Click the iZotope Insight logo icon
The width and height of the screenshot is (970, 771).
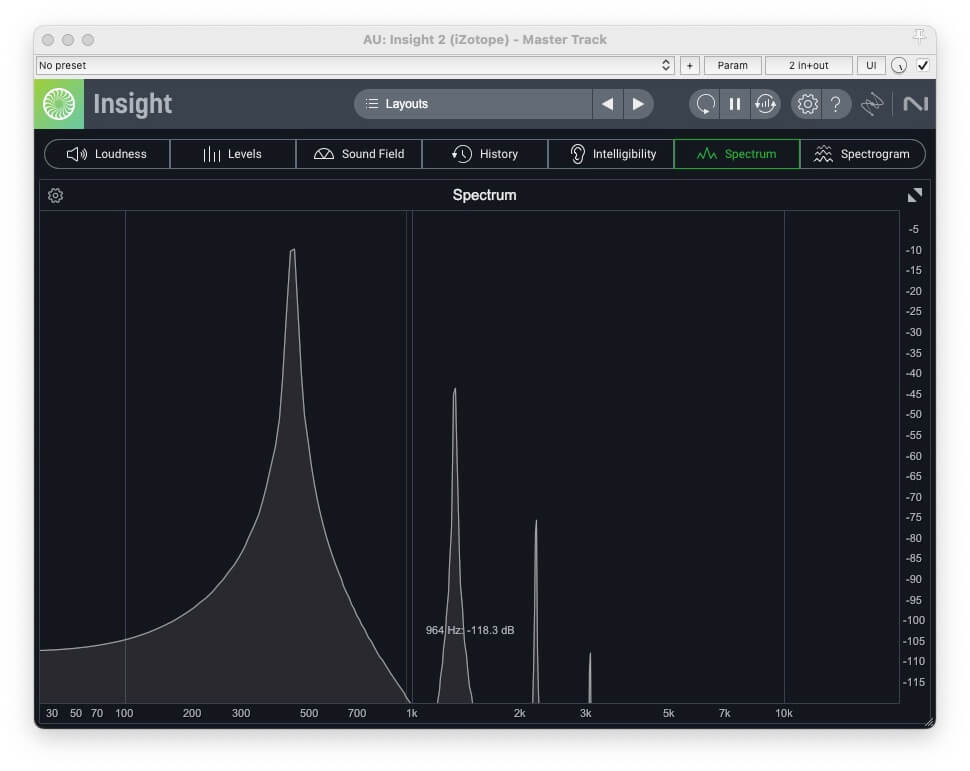pyautogui.click(x=59, y=104)
